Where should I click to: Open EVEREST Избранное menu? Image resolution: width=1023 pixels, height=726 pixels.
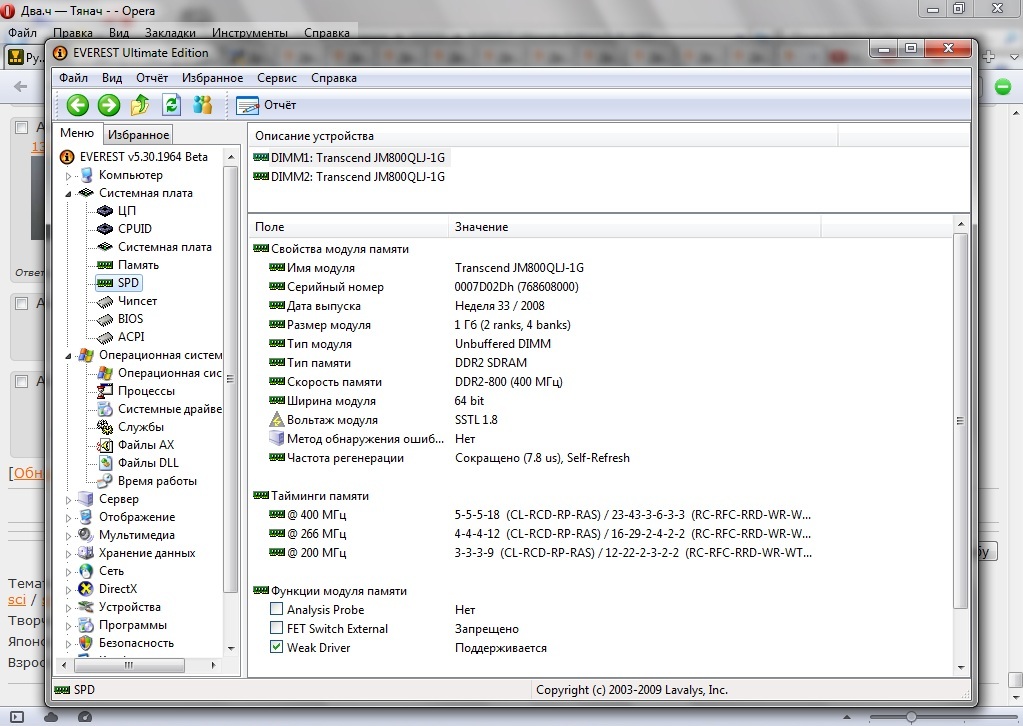[212, 78]
